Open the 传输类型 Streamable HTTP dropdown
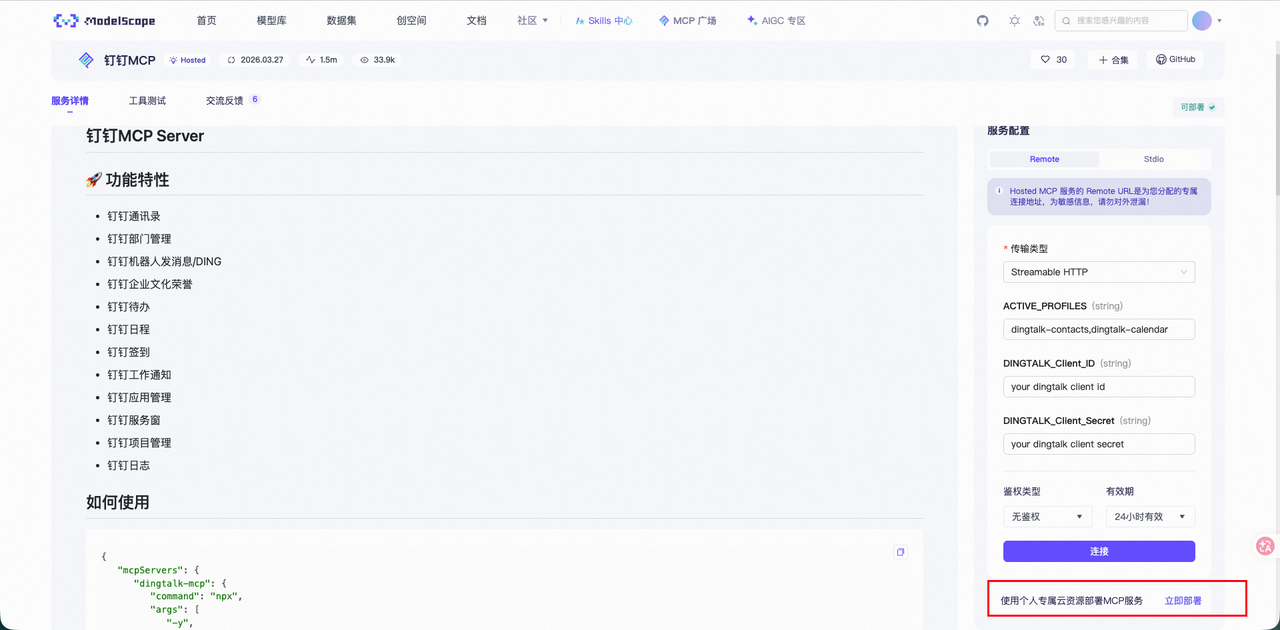This screenshot has width=1280, height=630. (1099, 272)
